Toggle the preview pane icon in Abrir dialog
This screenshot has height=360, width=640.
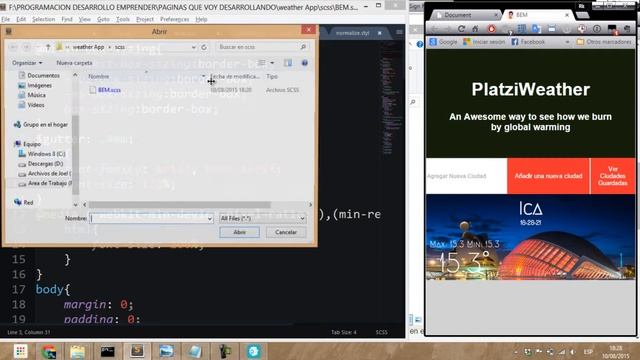(288, 63)
